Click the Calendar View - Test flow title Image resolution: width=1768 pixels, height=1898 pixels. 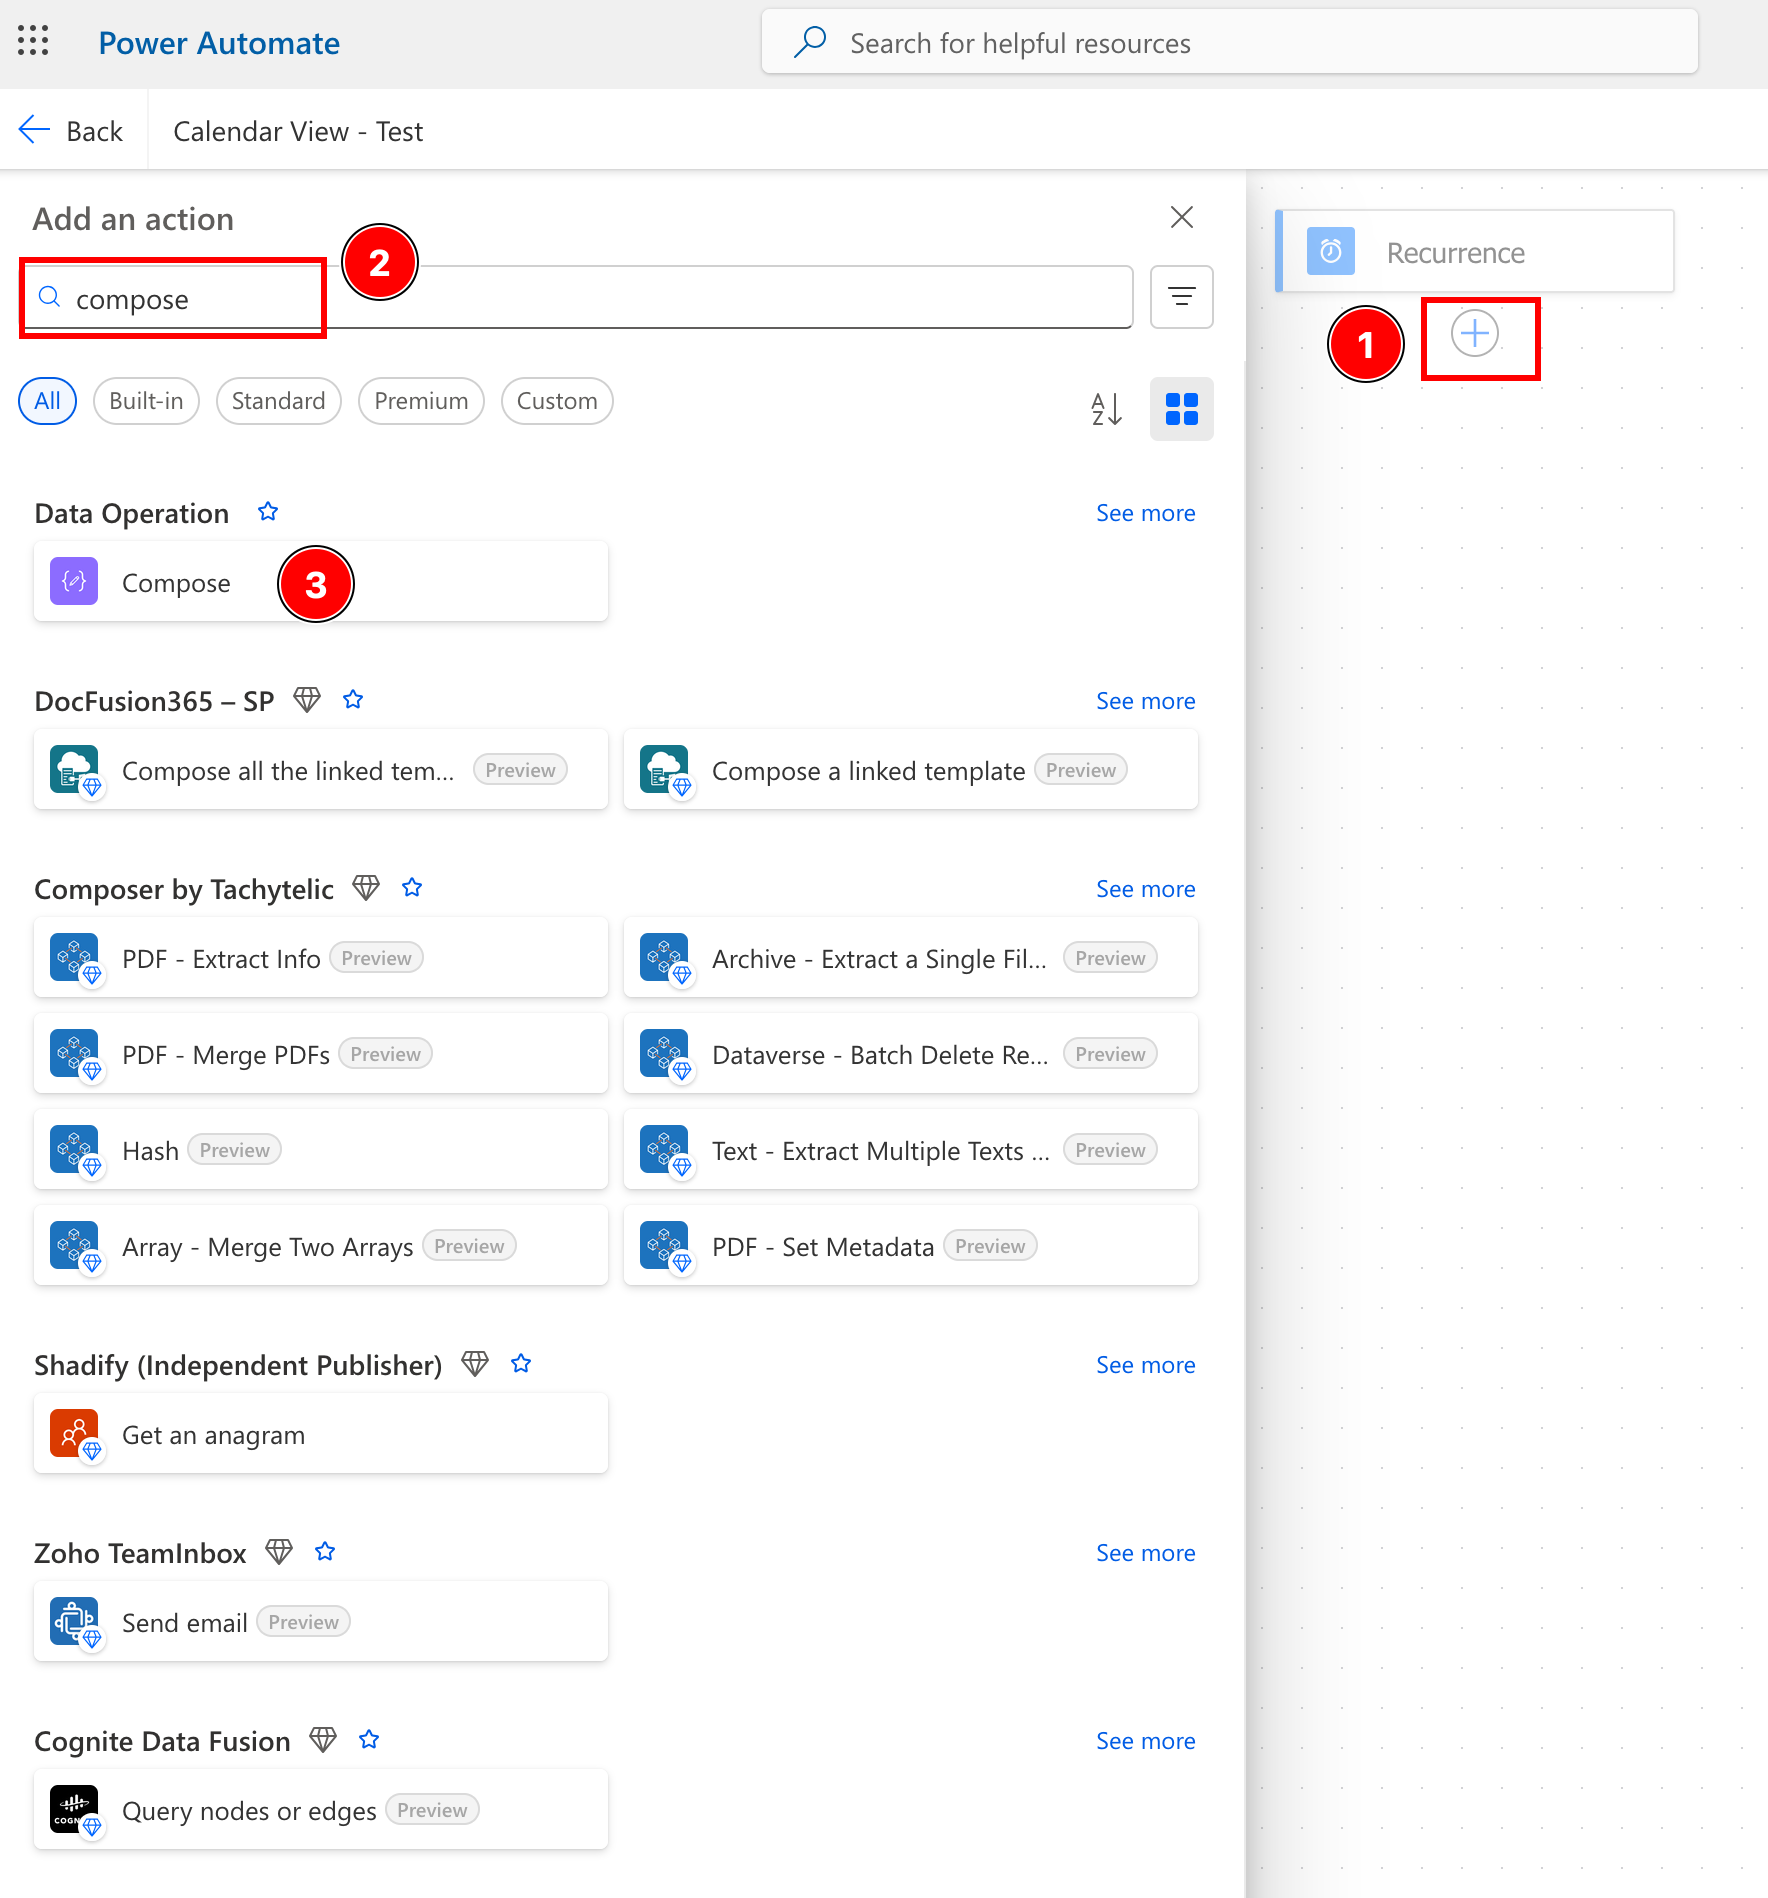(298, 131)
